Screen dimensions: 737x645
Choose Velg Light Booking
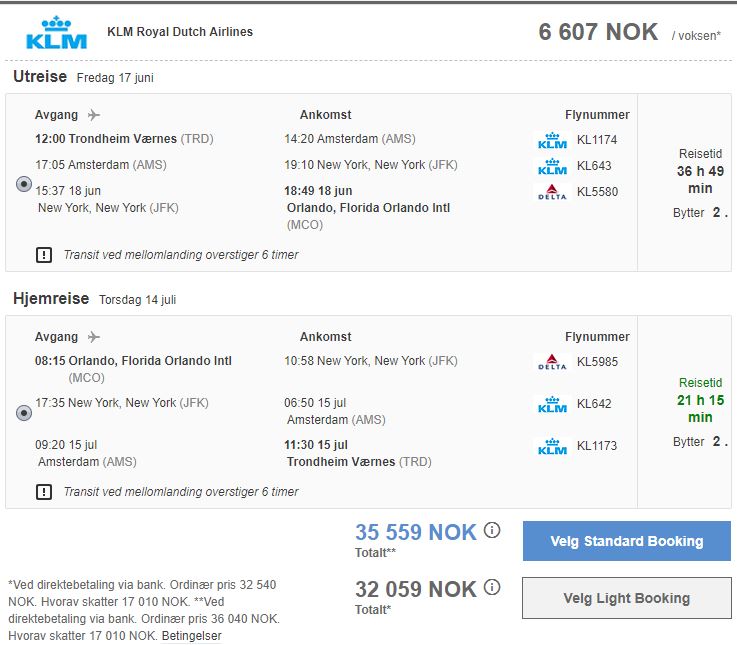click(x=627, y=598)
